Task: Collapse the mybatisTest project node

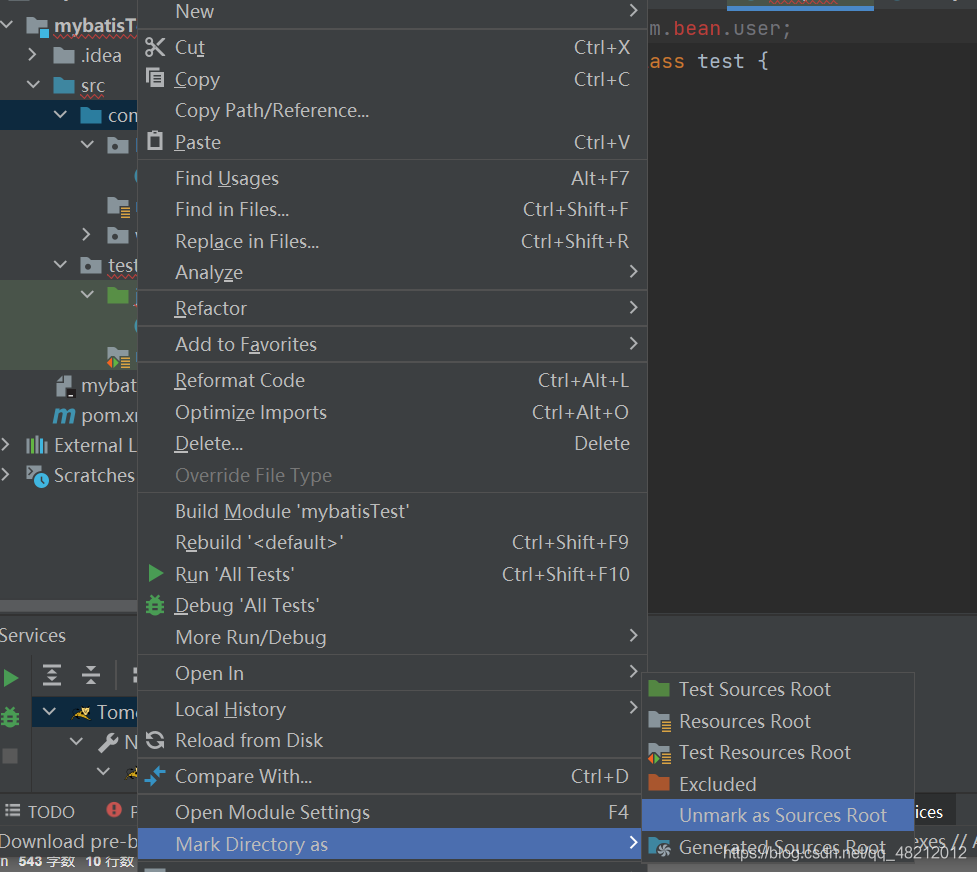Action: click(7, 25)
